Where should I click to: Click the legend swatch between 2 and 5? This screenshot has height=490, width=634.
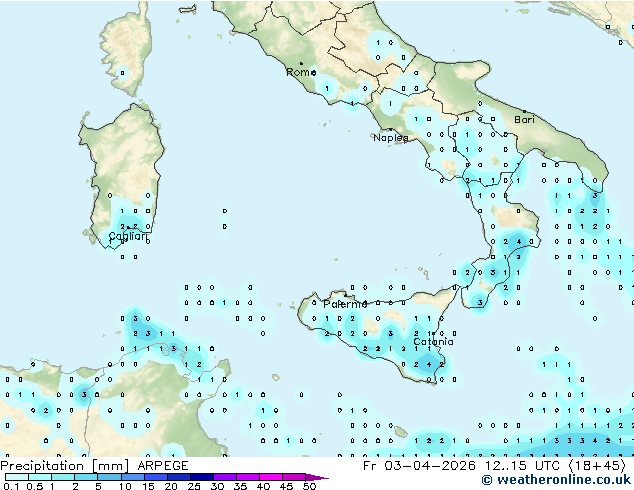click(86, 477)
